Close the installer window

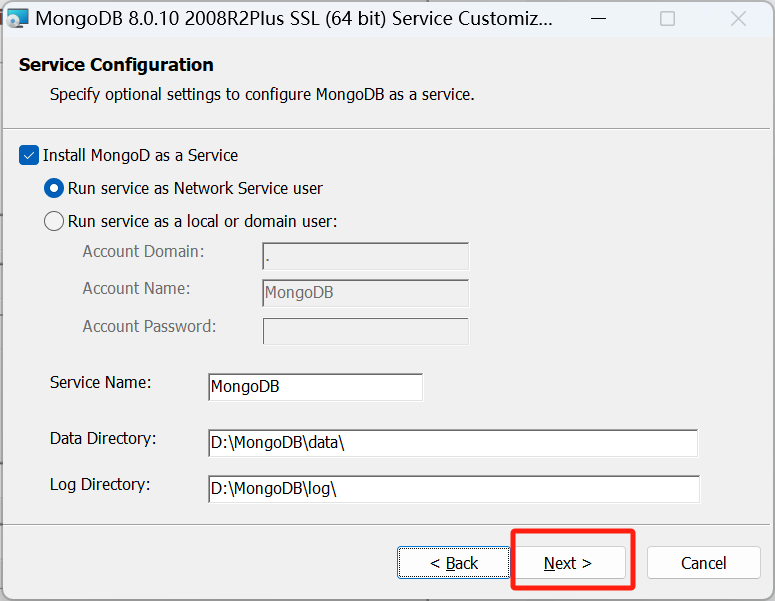738,19
